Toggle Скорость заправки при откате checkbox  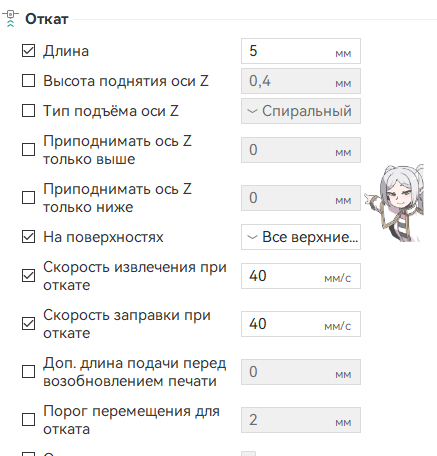28,324
